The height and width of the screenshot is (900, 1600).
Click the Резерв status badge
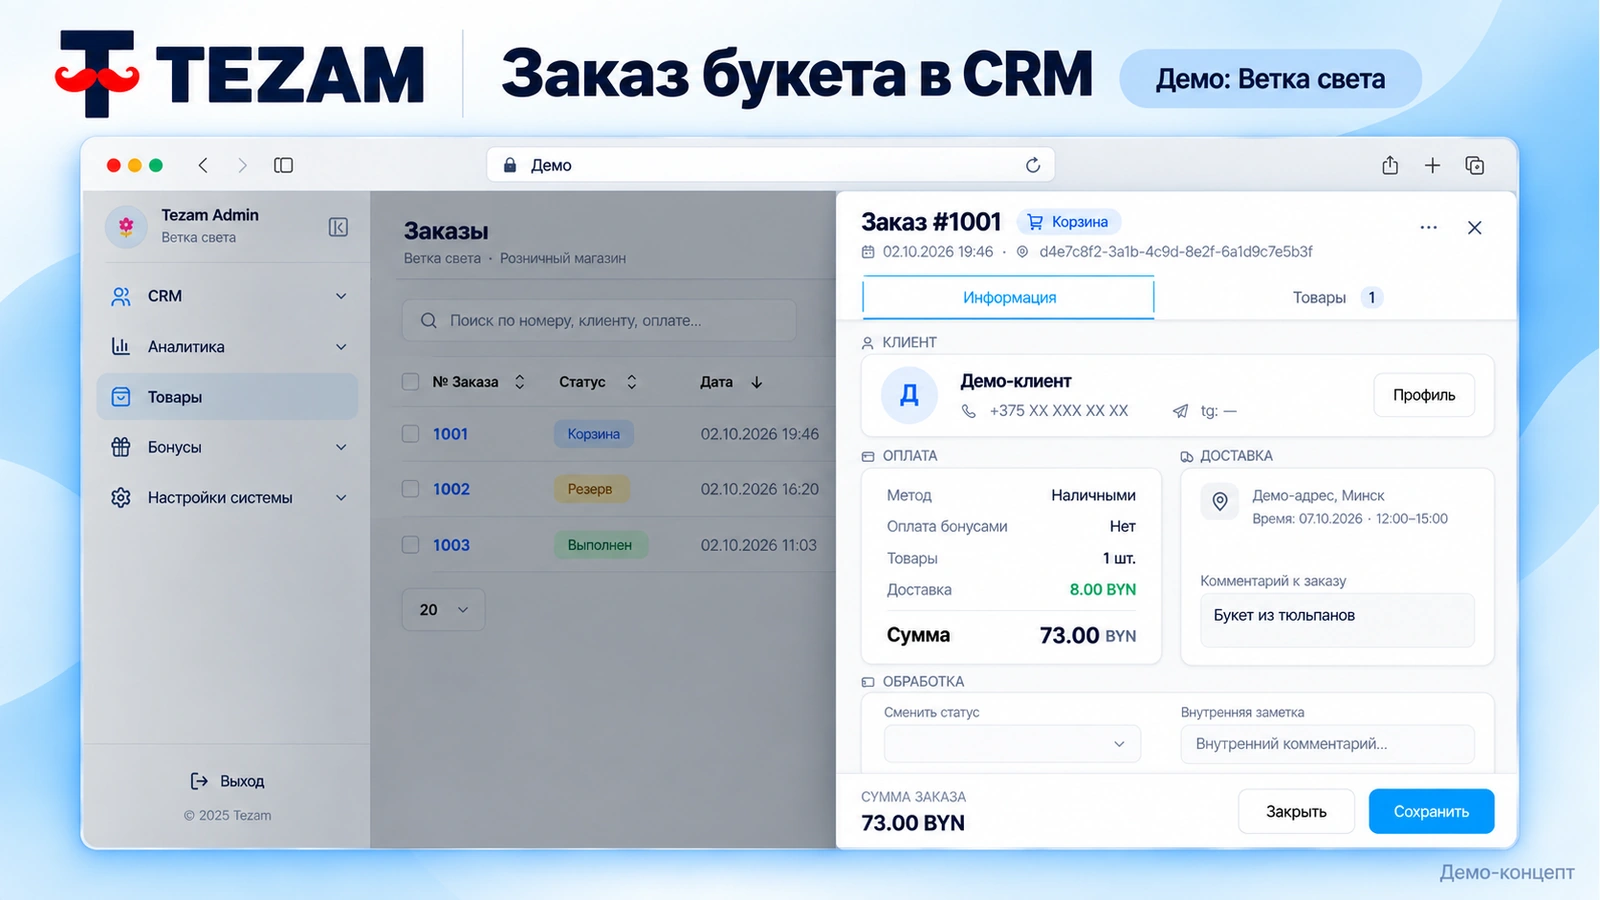pos(591,489)
